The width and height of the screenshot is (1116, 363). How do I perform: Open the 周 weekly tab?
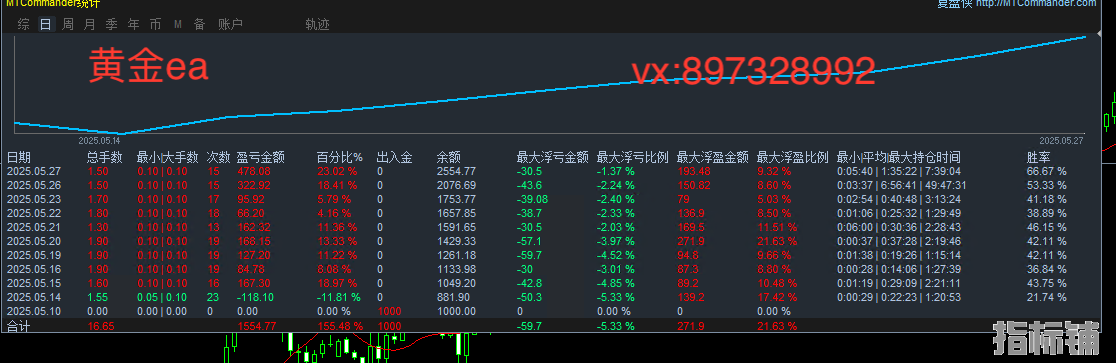pyautogui.click(x=68, y=25)
